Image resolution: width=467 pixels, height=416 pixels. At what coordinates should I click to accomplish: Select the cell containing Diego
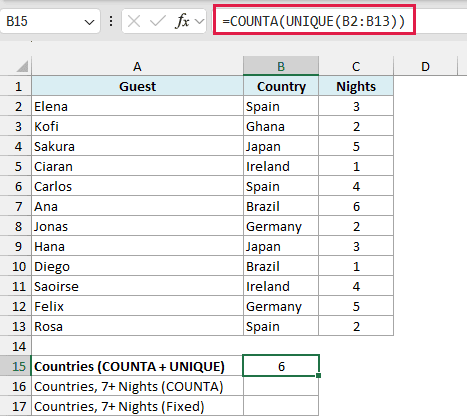pyautogui.click(x=137, y=266)
